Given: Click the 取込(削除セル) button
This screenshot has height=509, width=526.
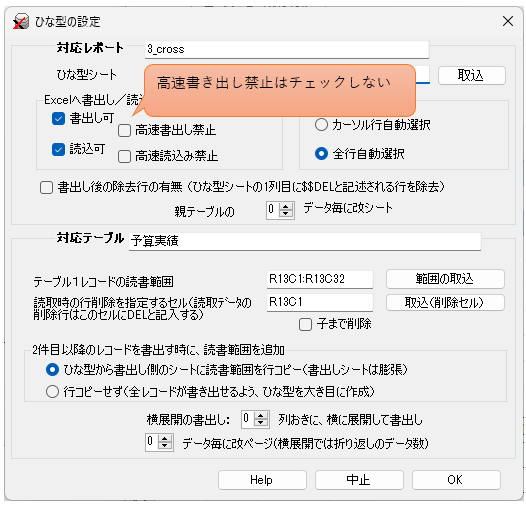Looking at the screenshot, I should (x=445, y=303).
